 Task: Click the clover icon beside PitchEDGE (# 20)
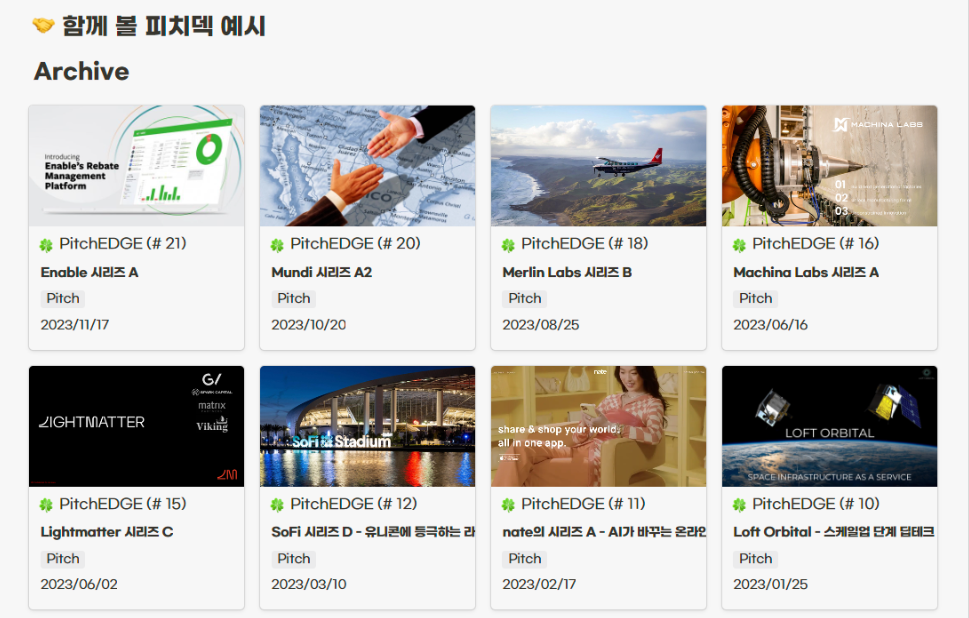click(277, 245)
